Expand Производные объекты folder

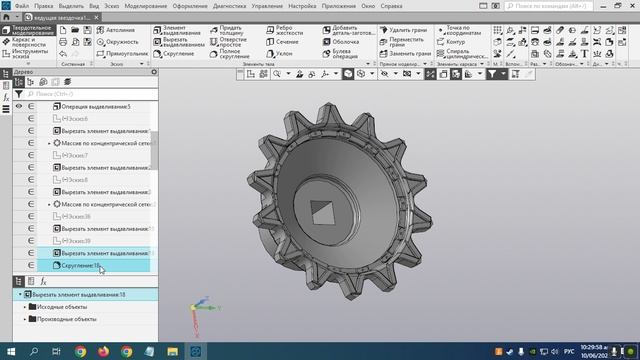coord(25,319)
